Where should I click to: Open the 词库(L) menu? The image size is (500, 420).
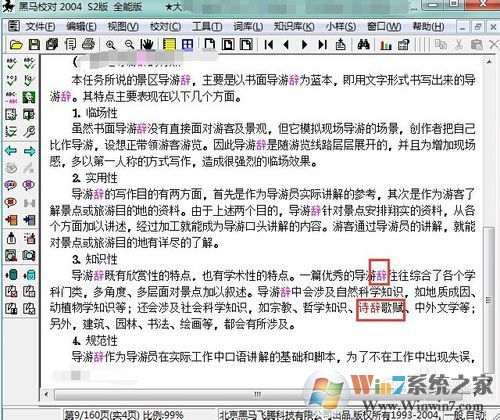248,26
